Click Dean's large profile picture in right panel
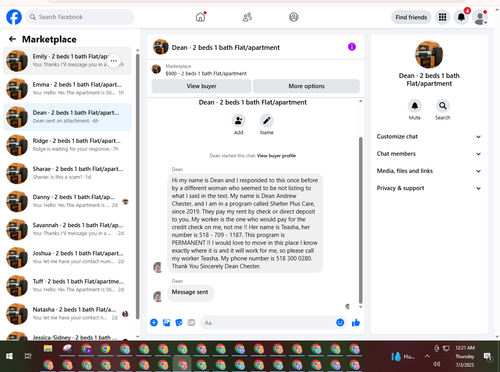500x372 pixels. pos(429,55)
